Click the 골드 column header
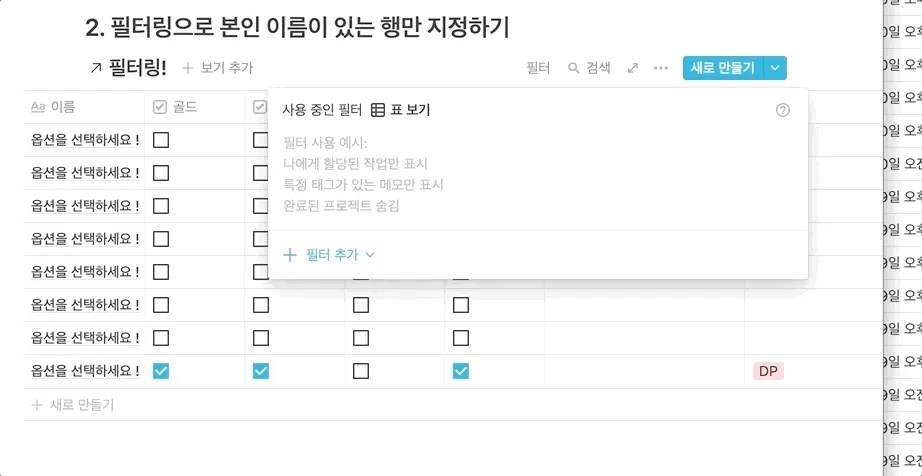Viewport: 922px width, 476px height. [x=184, y=107]
